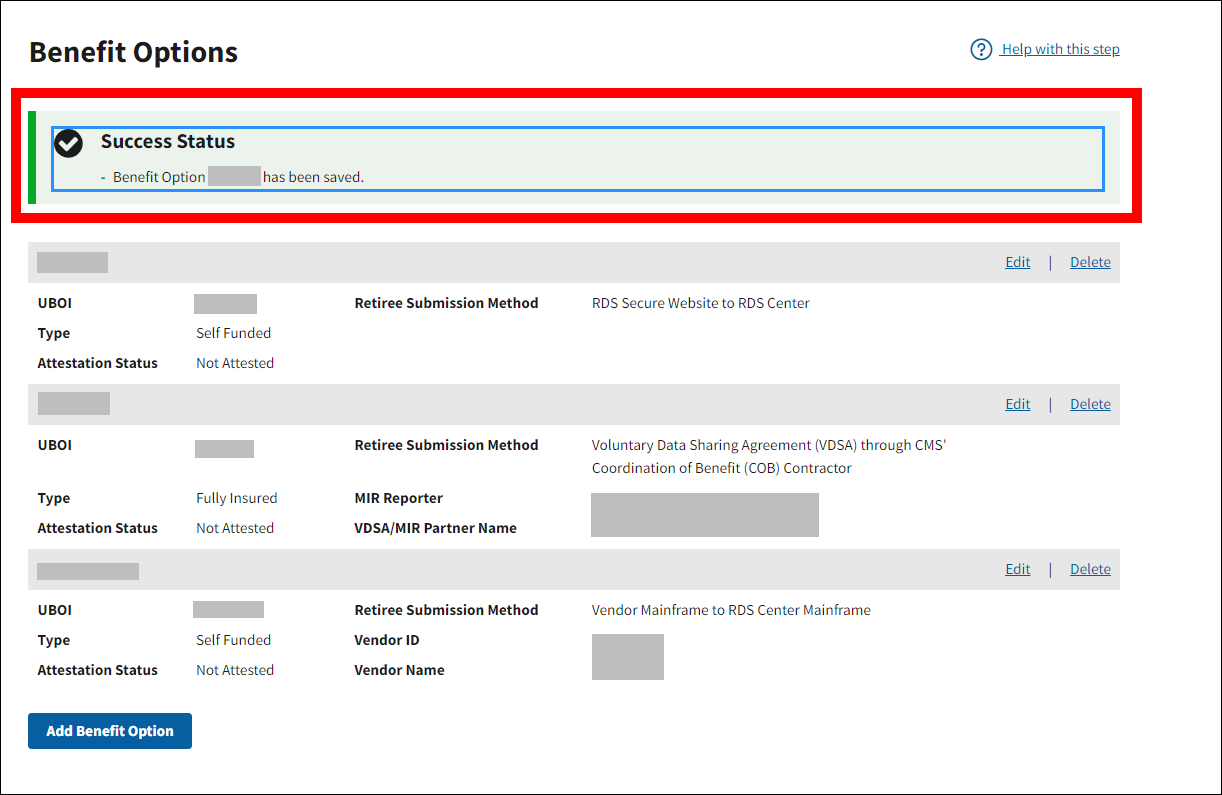This screenshot has width=1222, height=795.
Task: Edit the RDS Secure Website benefit option
Action: tap(1017, 262)
